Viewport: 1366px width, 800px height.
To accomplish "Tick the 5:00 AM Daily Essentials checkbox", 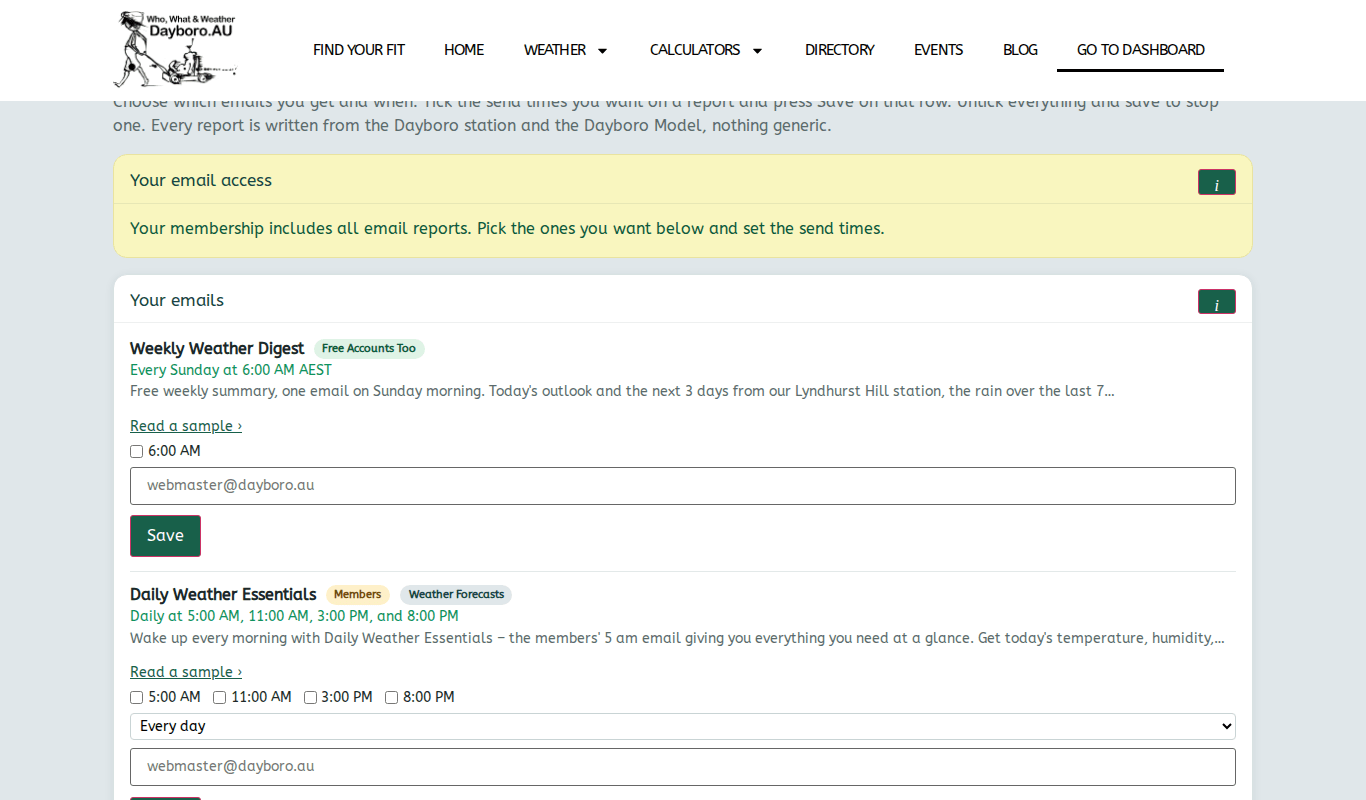I will tap(137, 698).
